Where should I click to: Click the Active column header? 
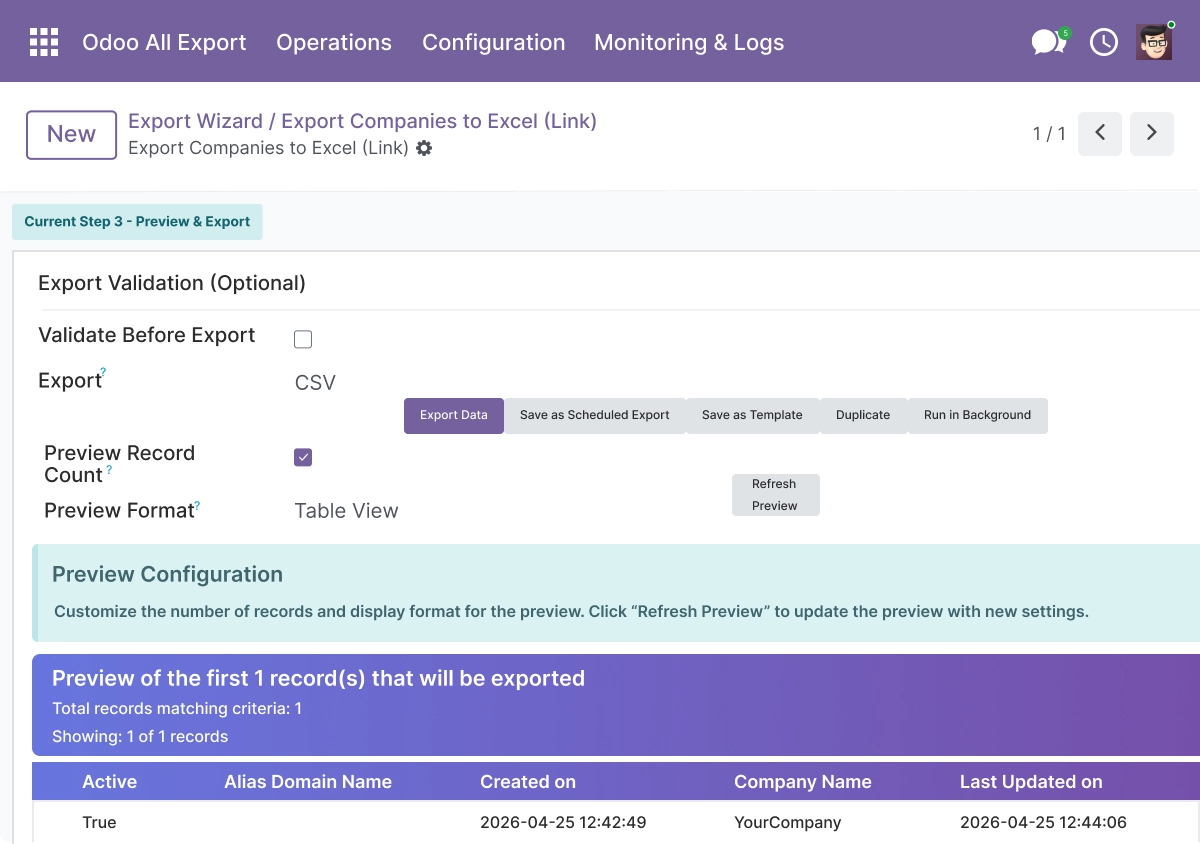pos(110,782)
